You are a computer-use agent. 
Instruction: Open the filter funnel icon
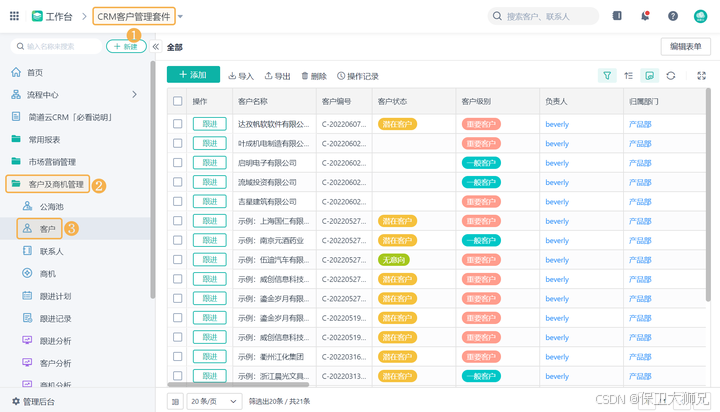pyautogui.click(x=607, y=76)
